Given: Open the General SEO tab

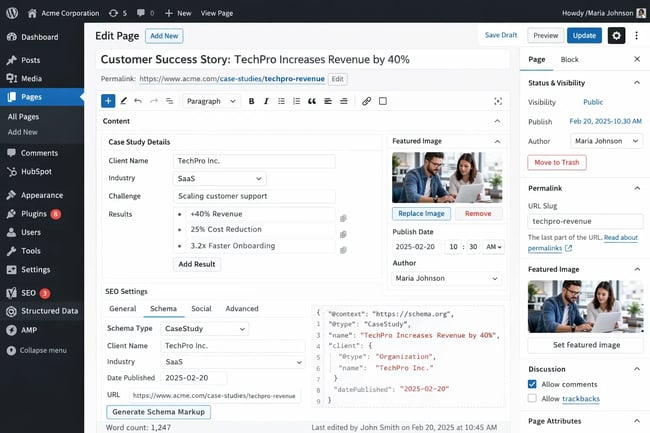Looking at the screenshot, I should tap(123, 309).
